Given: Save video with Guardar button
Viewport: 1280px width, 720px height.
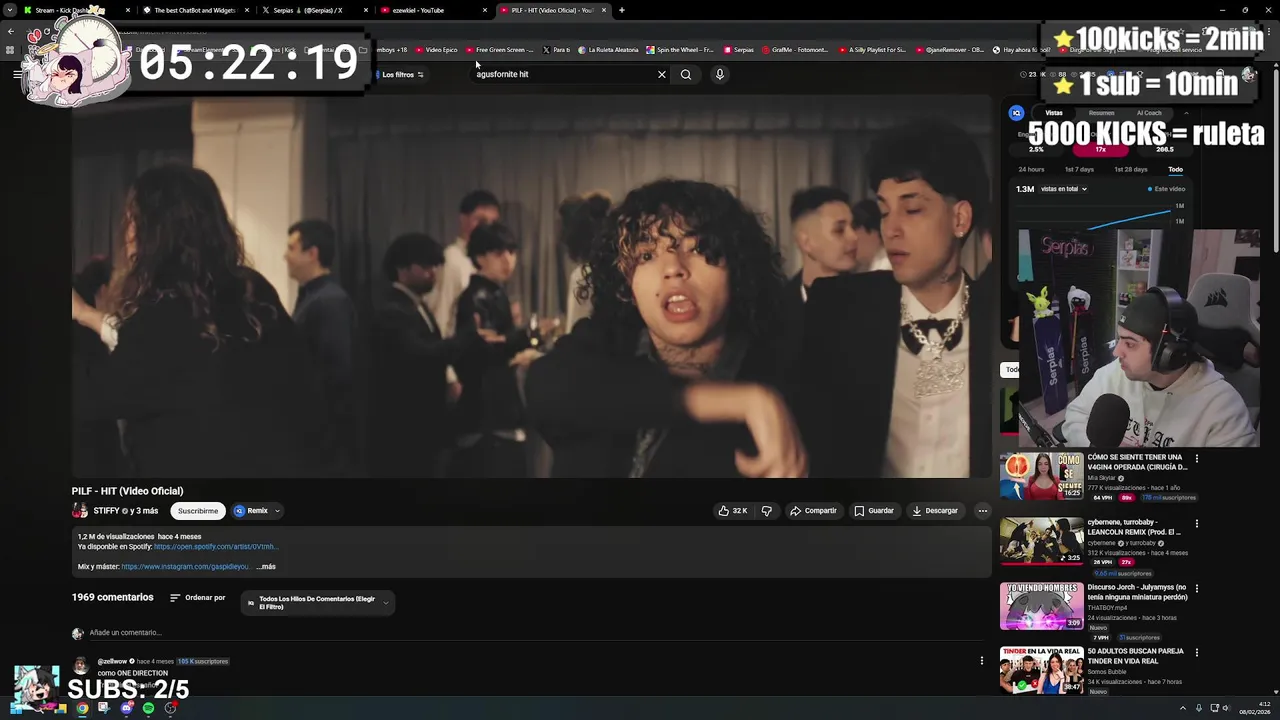Looking at the screenshot, I should [874, 511].
